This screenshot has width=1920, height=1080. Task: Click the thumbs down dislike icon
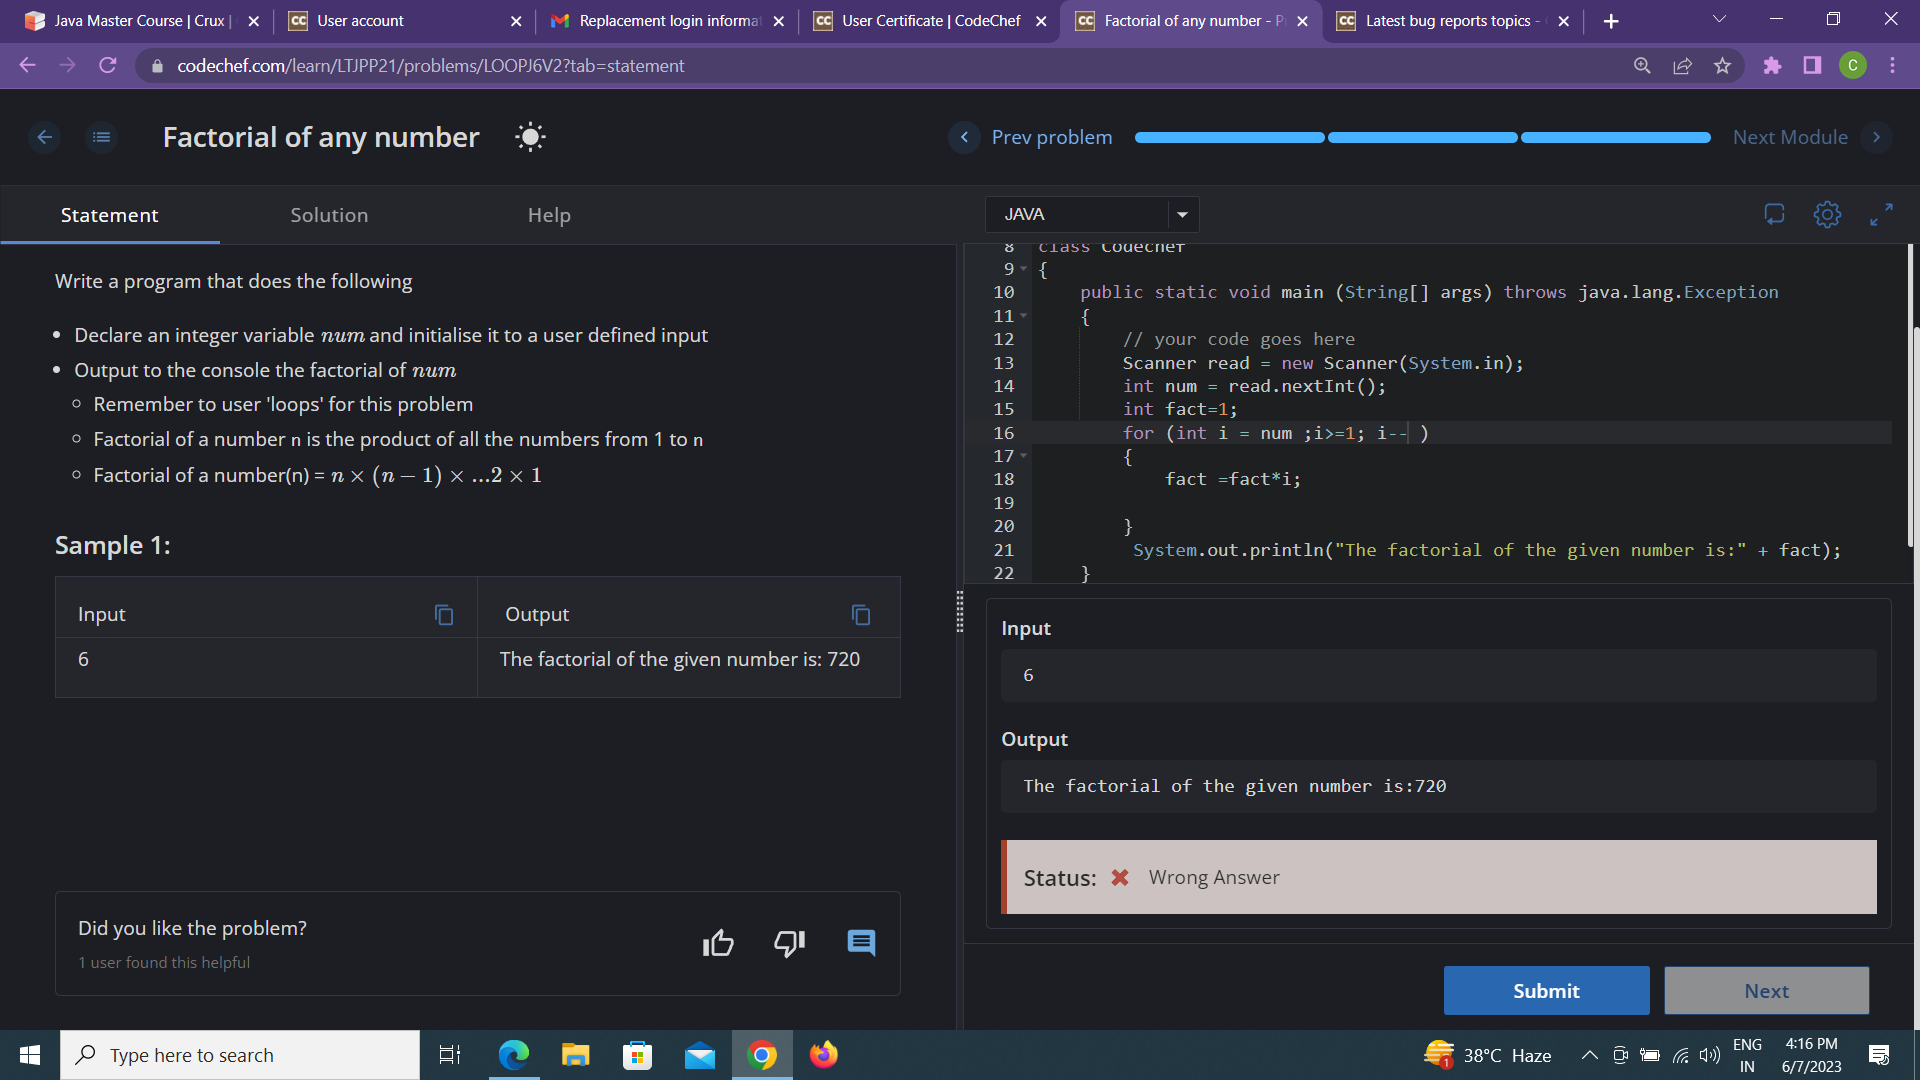coord(789,943)
